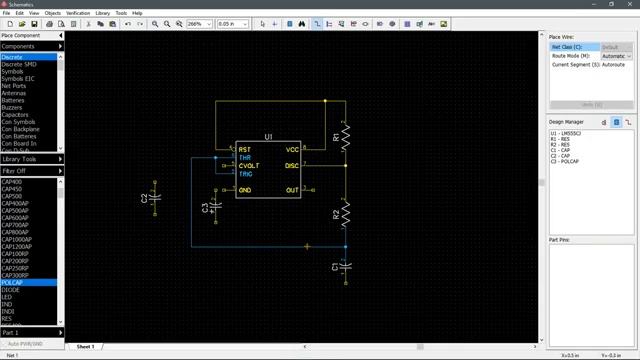Save the schematic with floppy icon

34,24
